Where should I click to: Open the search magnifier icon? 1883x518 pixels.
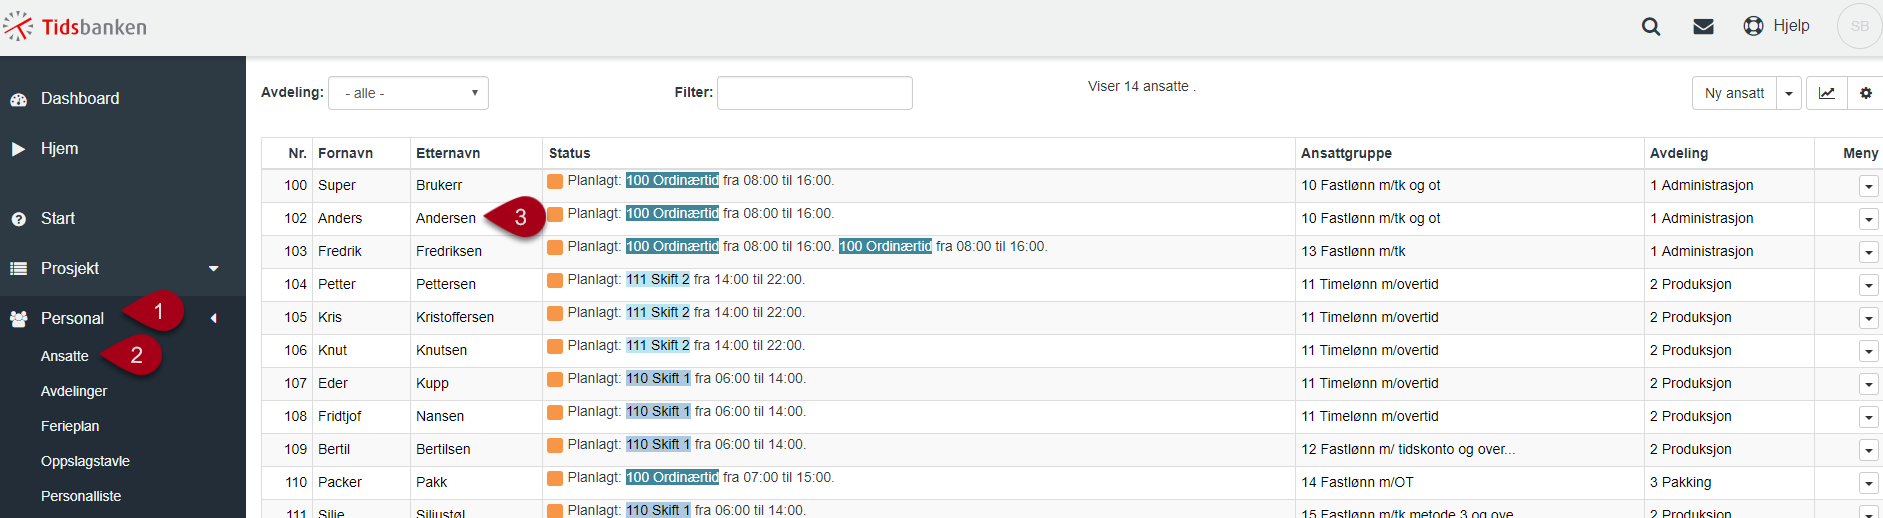click(x=1651, y=27)
